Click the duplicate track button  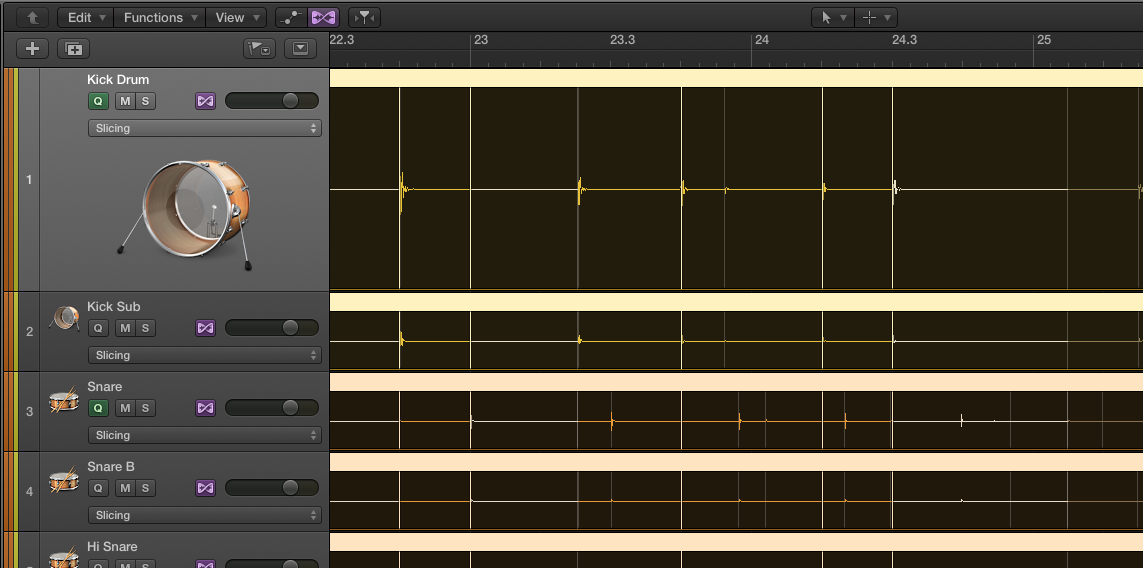click(x=74, y=49)
